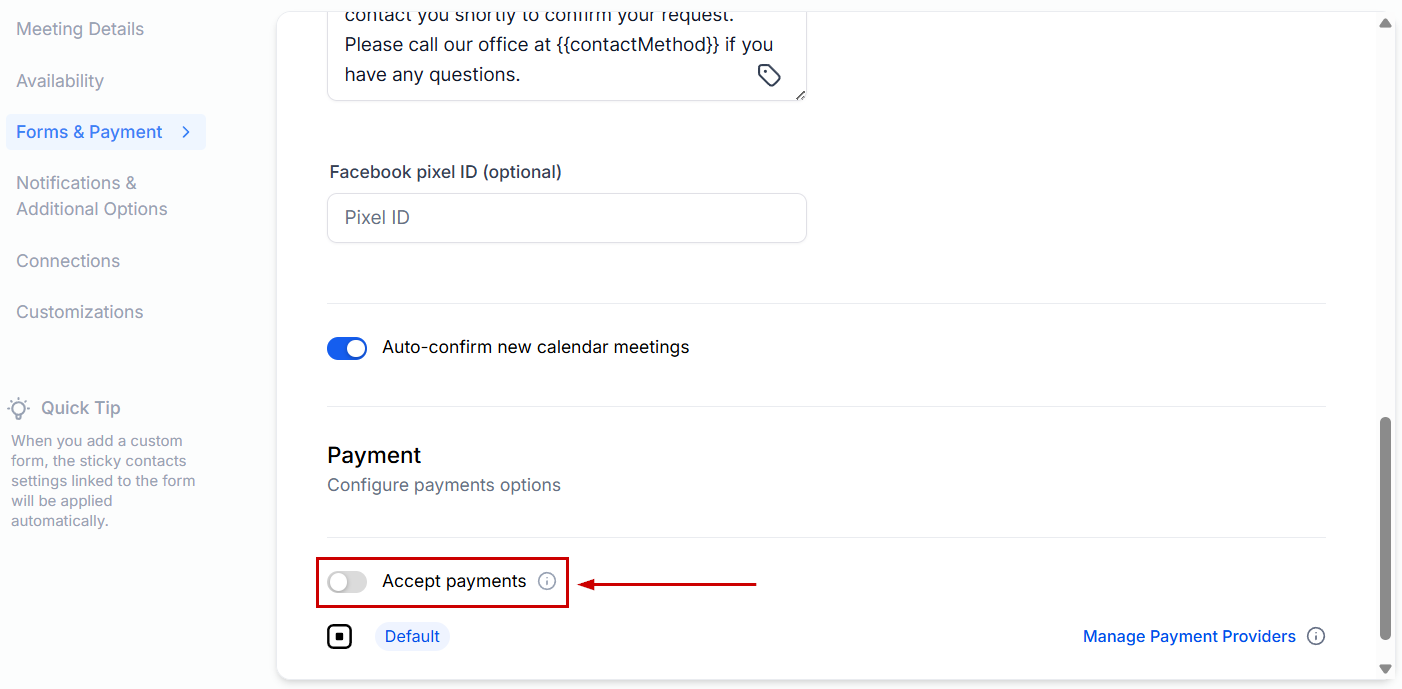Screen dimensions: 1402x689
Task: Switch to the Connections section
Action: 68,261
